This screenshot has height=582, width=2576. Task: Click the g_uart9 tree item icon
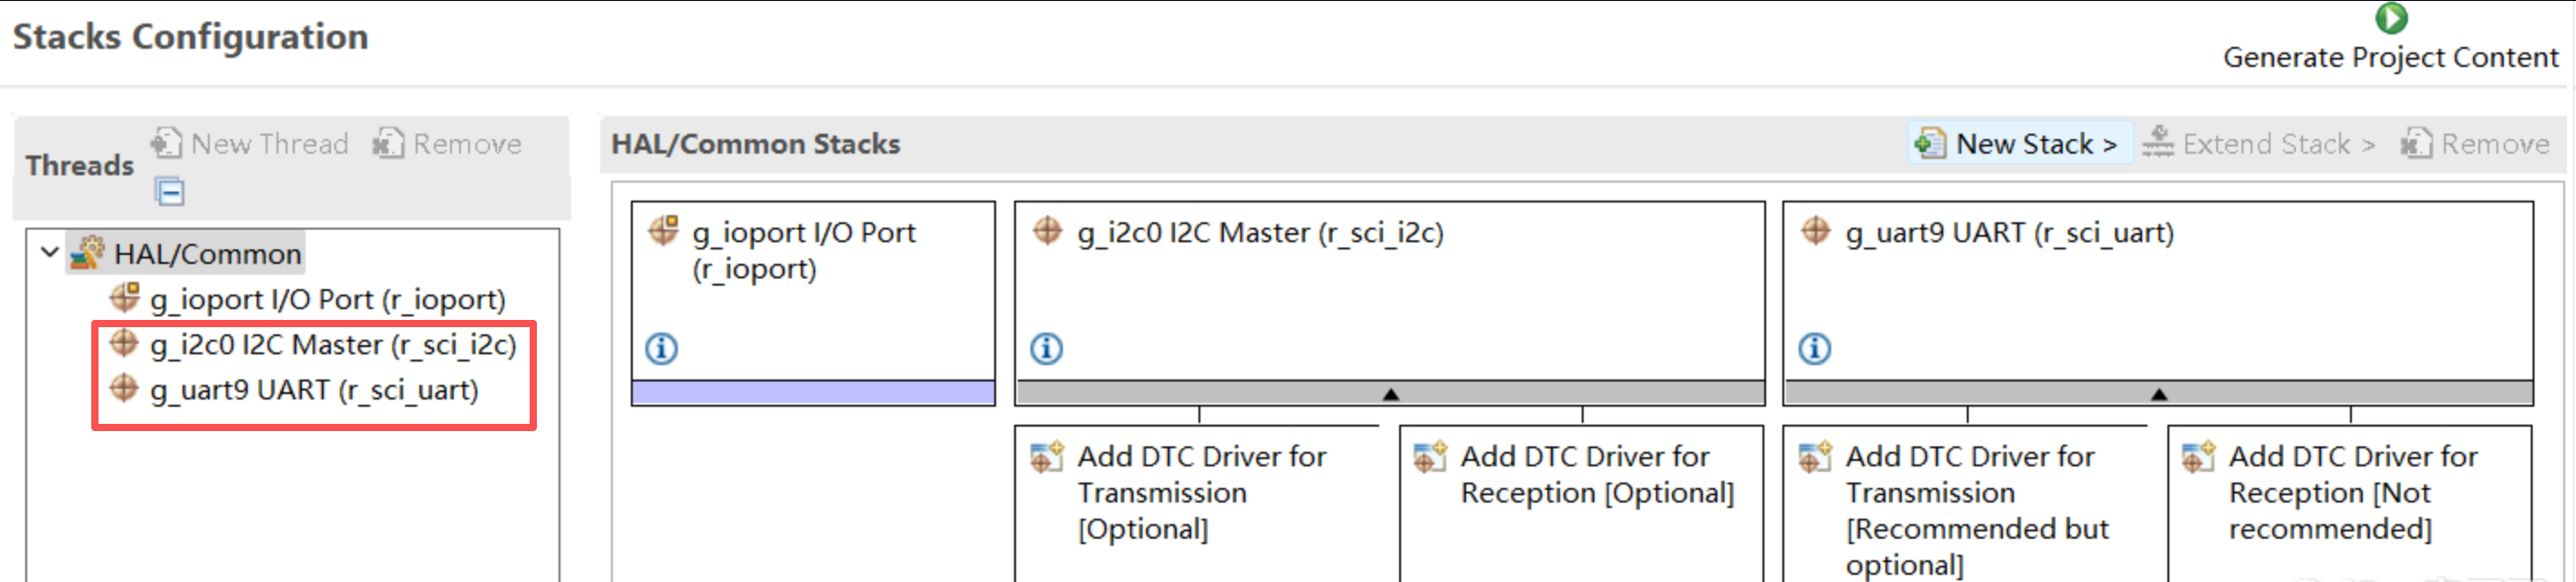(124, 388)
